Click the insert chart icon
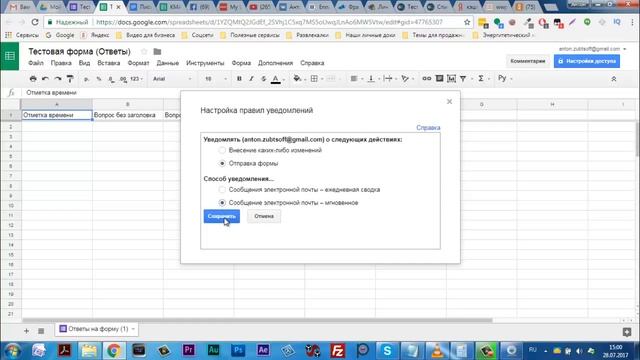 point(451,78)
